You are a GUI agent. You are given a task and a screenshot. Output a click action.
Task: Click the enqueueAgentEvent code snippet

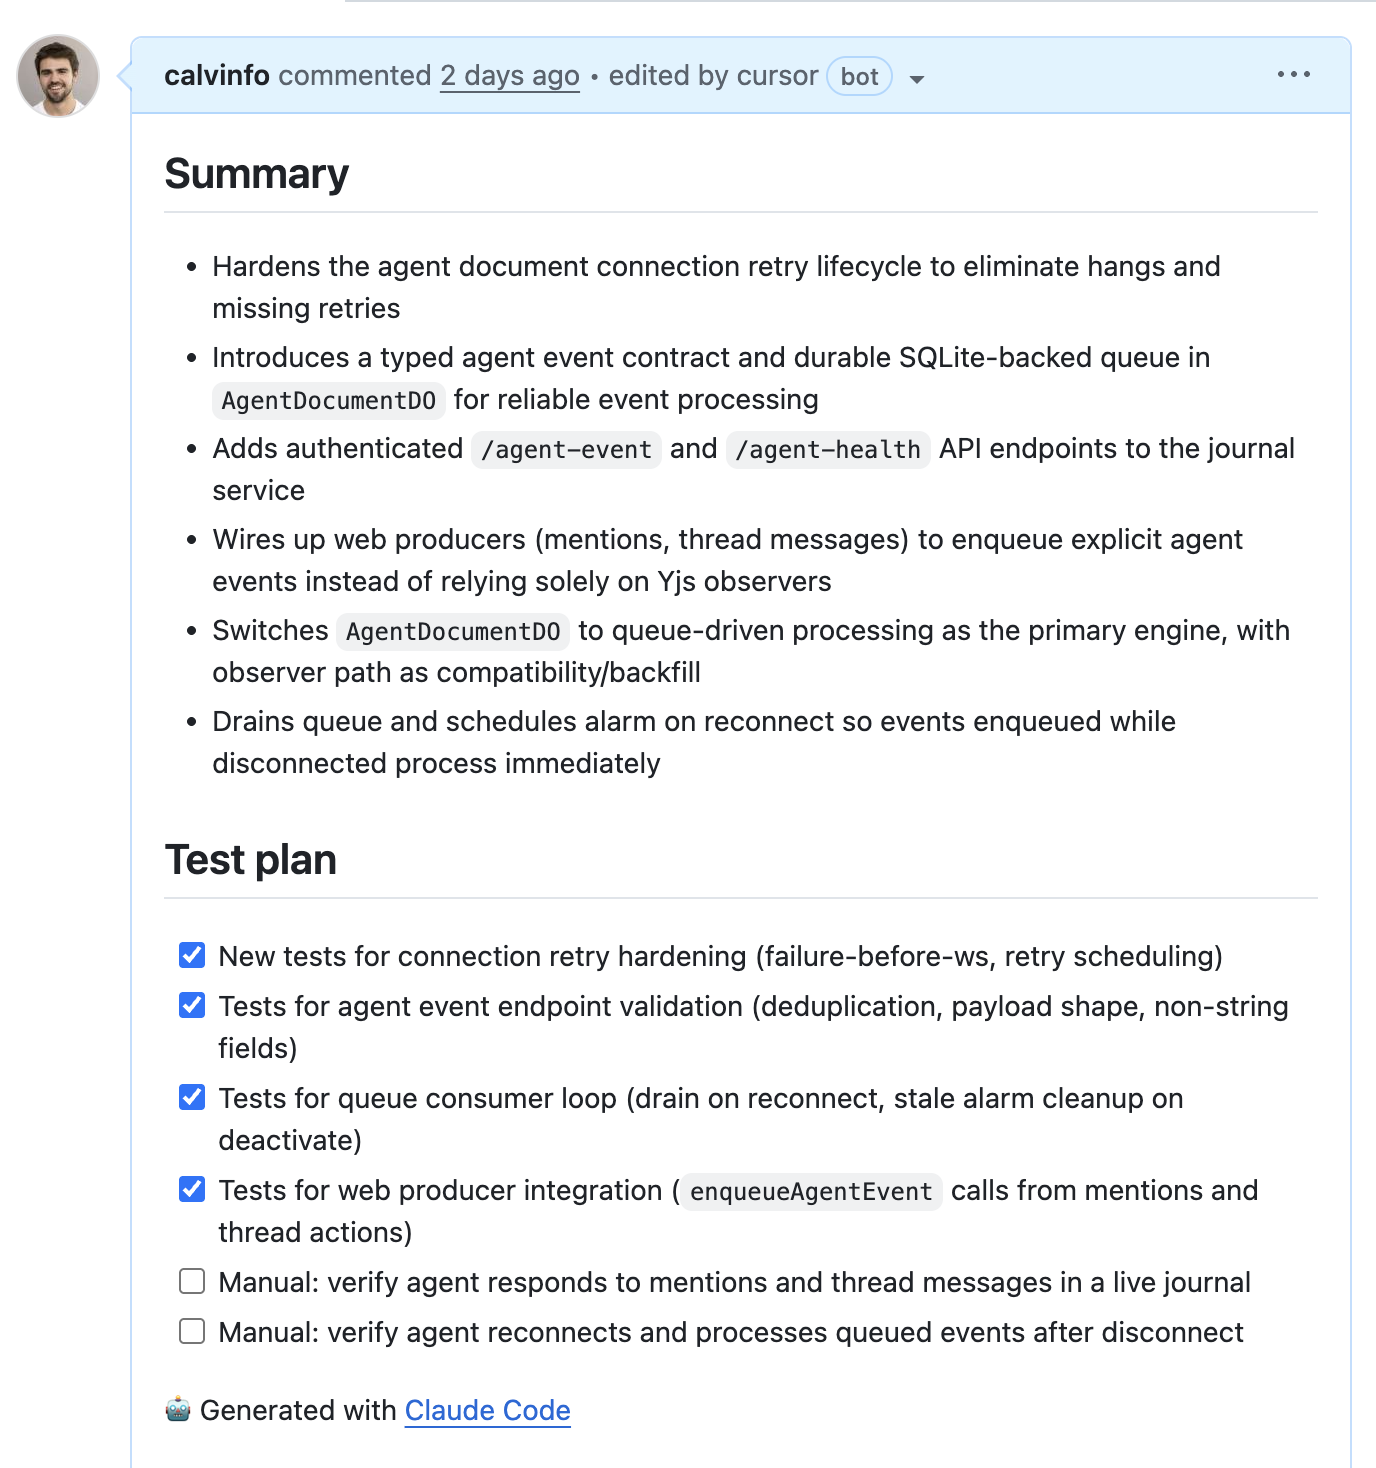(x=811, y=1191)
